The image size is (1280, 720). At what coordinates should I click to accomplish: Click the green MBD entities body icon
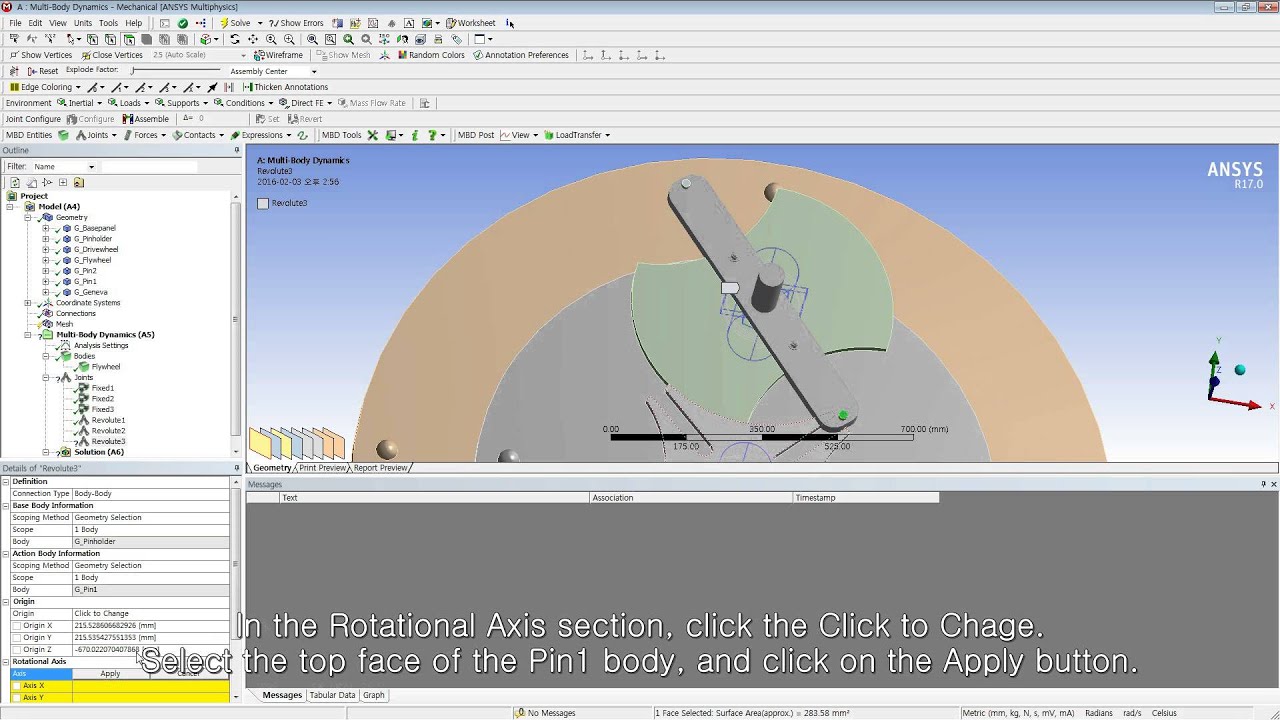click(x=63, y=135)
